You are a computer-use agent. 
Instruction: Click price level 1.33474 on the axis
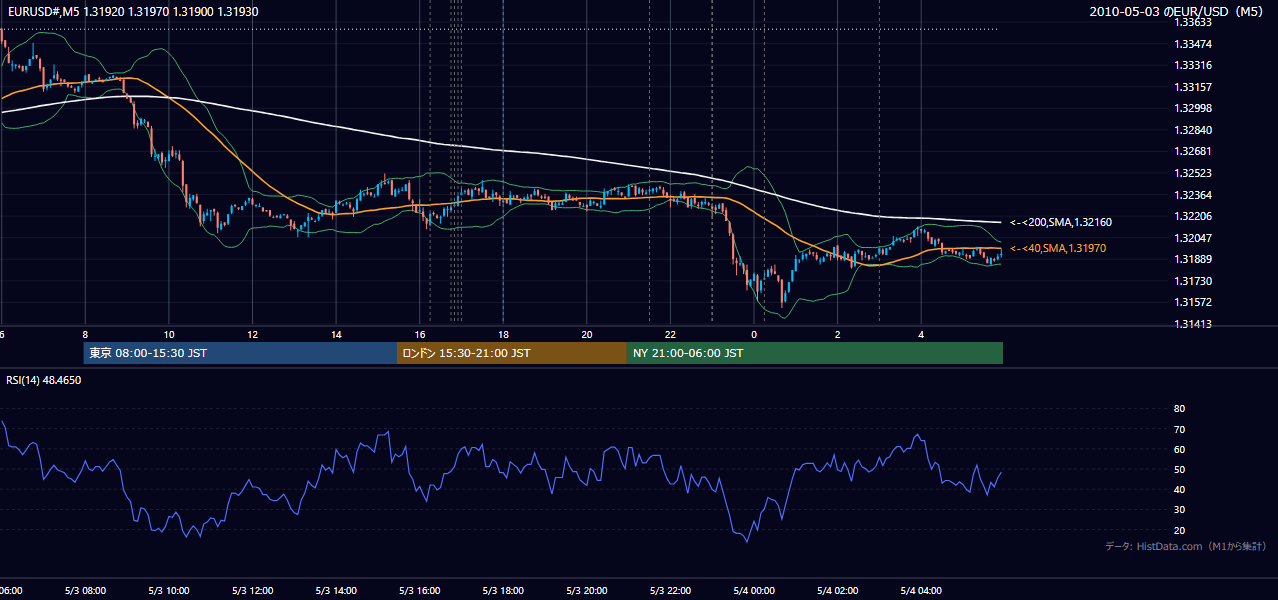(x=1193, y=44)
